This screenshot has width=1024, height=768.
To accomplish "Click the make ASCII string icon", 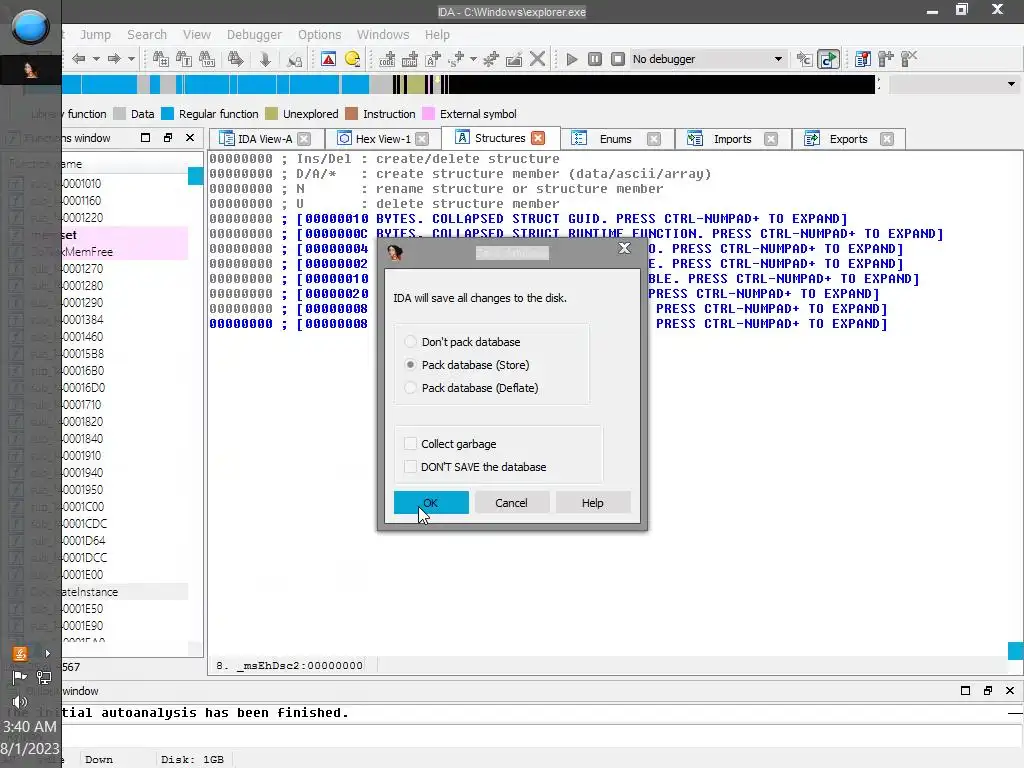I will pyautogui.click(x=433, y=59).
